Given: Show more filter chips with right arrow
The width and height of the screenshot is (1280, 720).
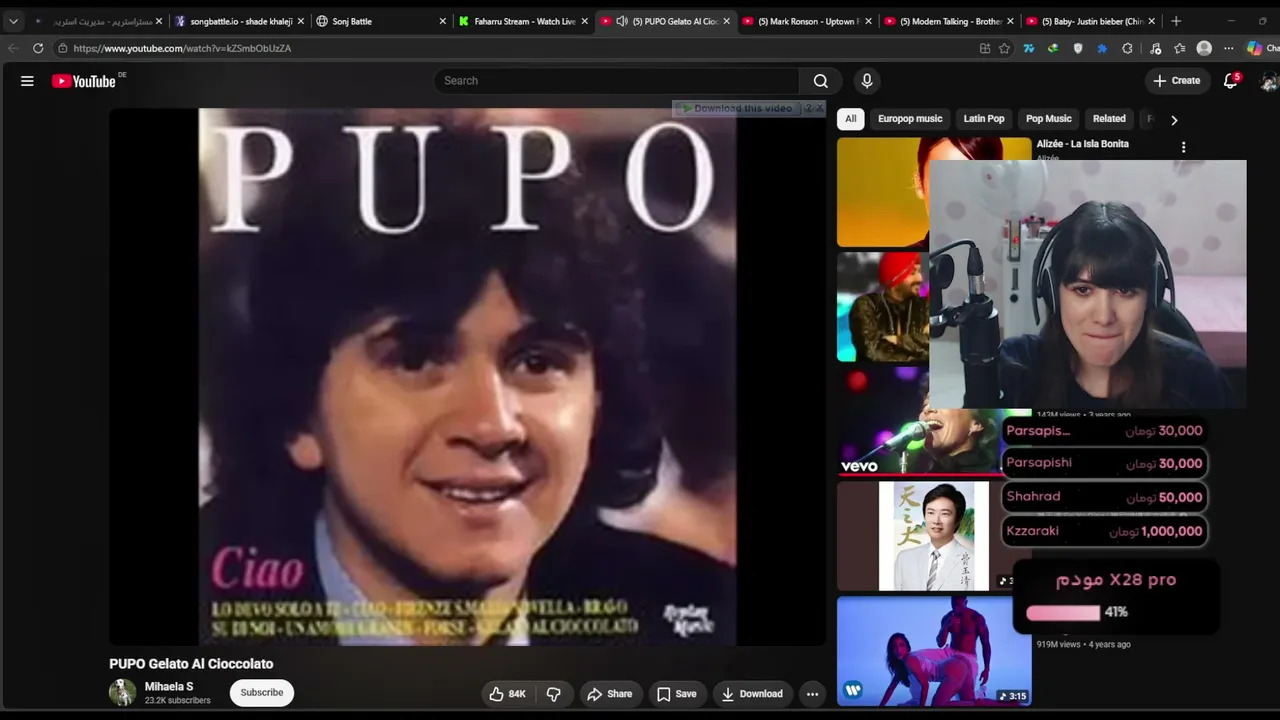Looking at the screenshot, I should [1174, 120].
